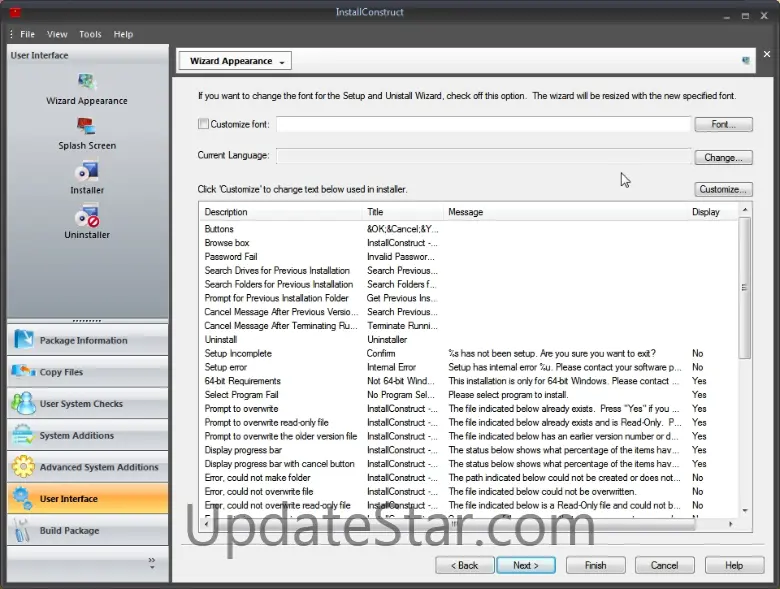Select the User System Checks section
Viewport: 780px width, 589px height.
[x=88, y=403]
